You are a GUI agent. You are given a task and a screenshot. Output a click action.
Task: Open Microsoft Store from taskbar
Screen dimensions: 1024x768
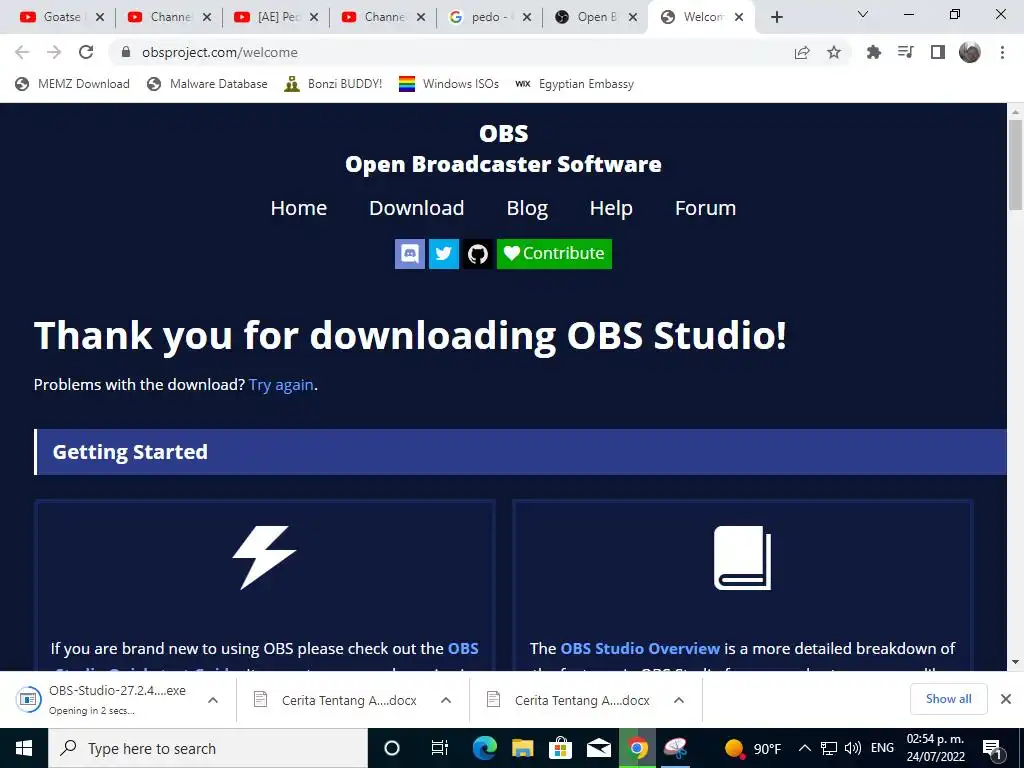(560, 748)
